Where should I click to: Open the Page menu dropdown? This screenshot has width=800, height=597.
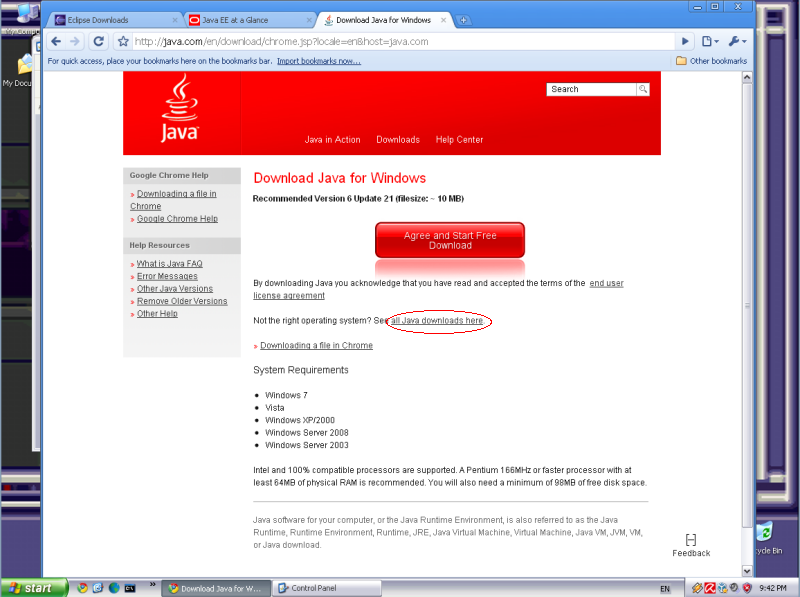[710, 41]
